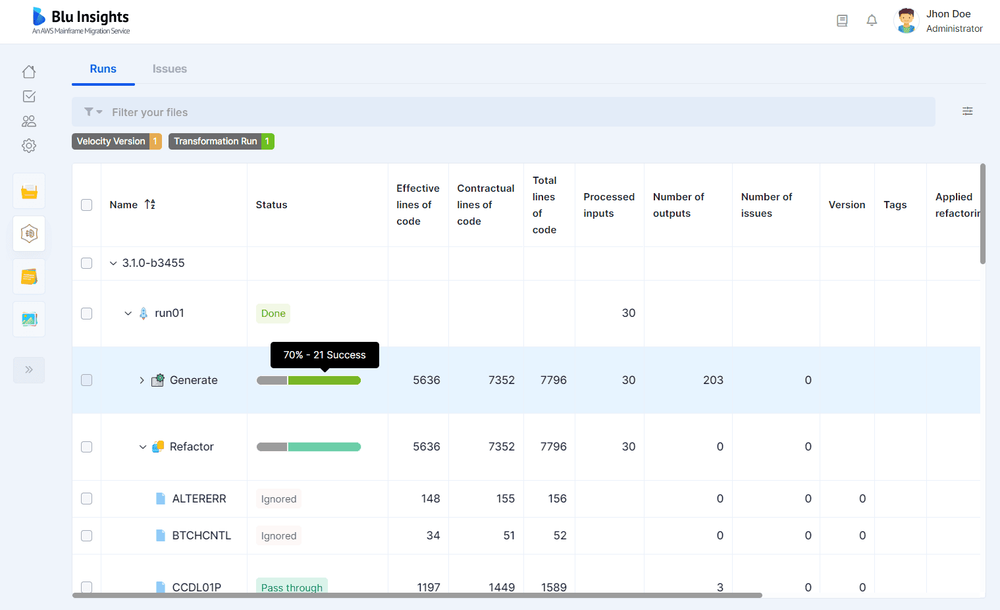
Task: Select the Runs tab
Action: [102, 69]
